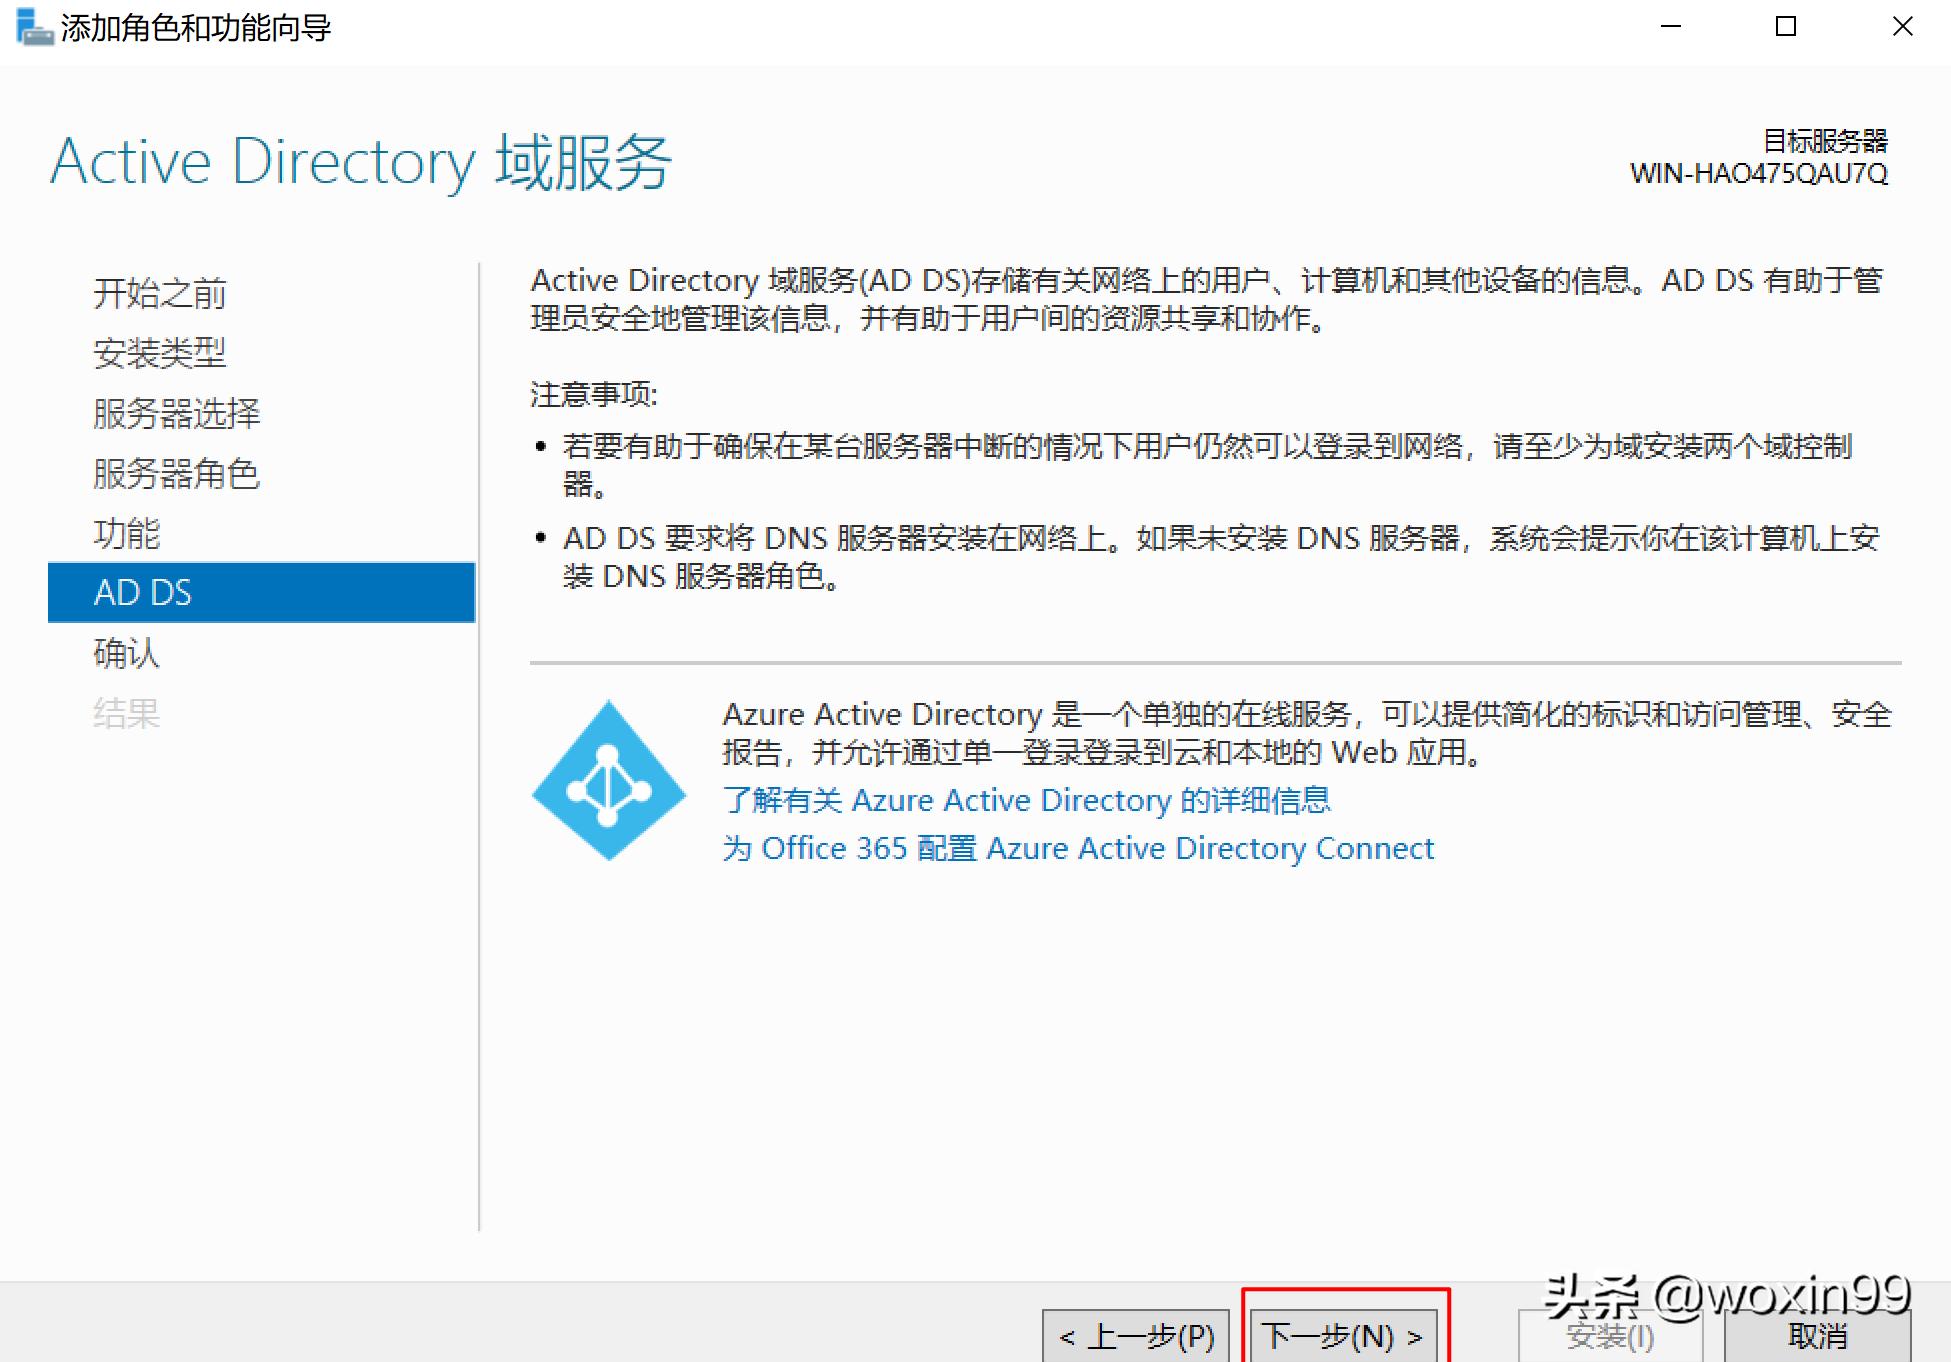
Task: Open the 服务器选择 step
Action: pyautogui.click(x=176, y=413)
